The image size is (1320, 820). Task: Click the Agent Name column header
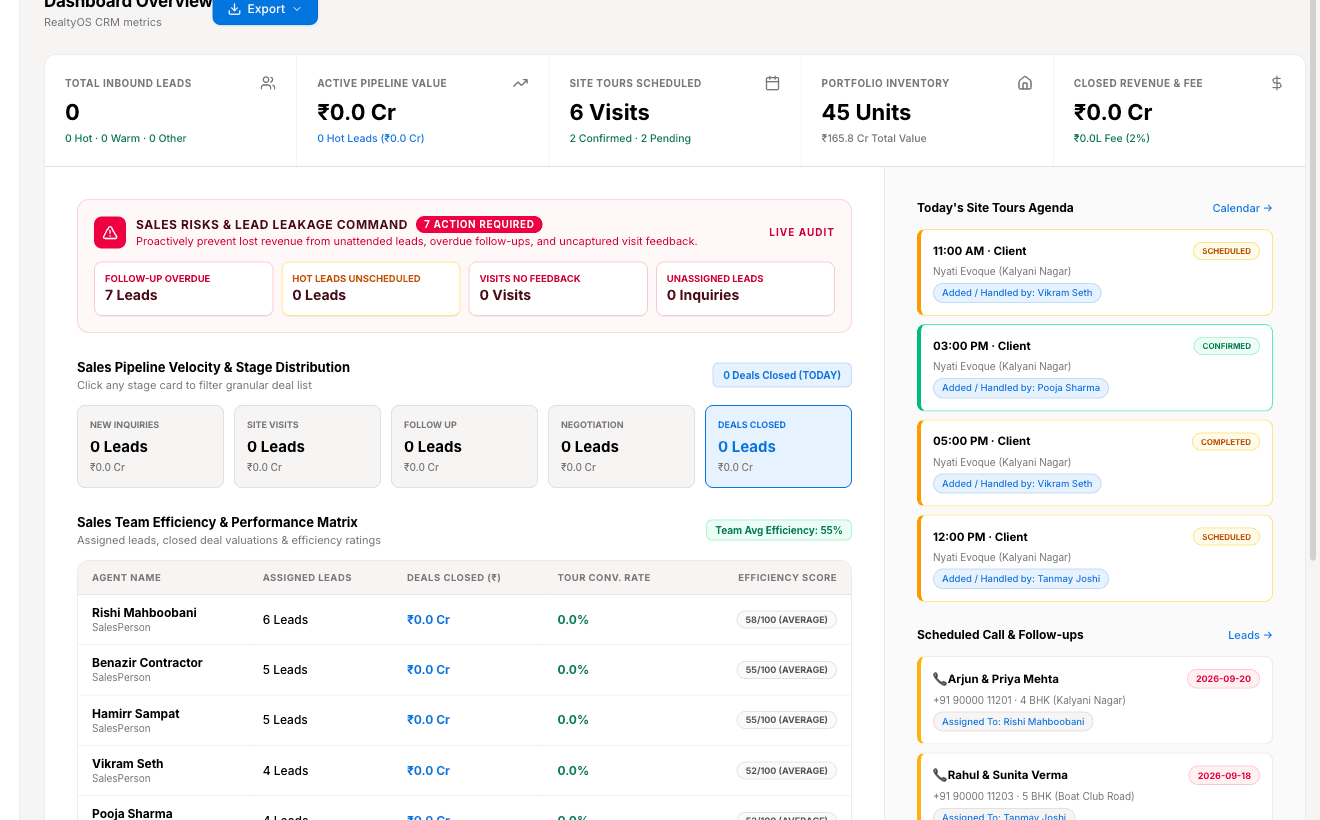click(x=126, y=578)
